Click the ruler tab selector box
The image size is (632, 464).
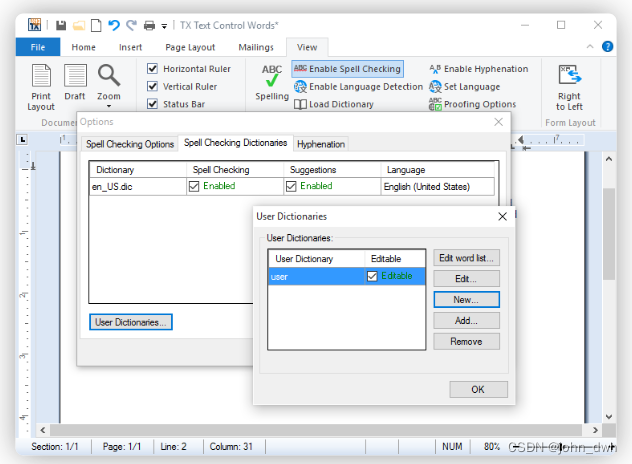[x=23, y=140]
